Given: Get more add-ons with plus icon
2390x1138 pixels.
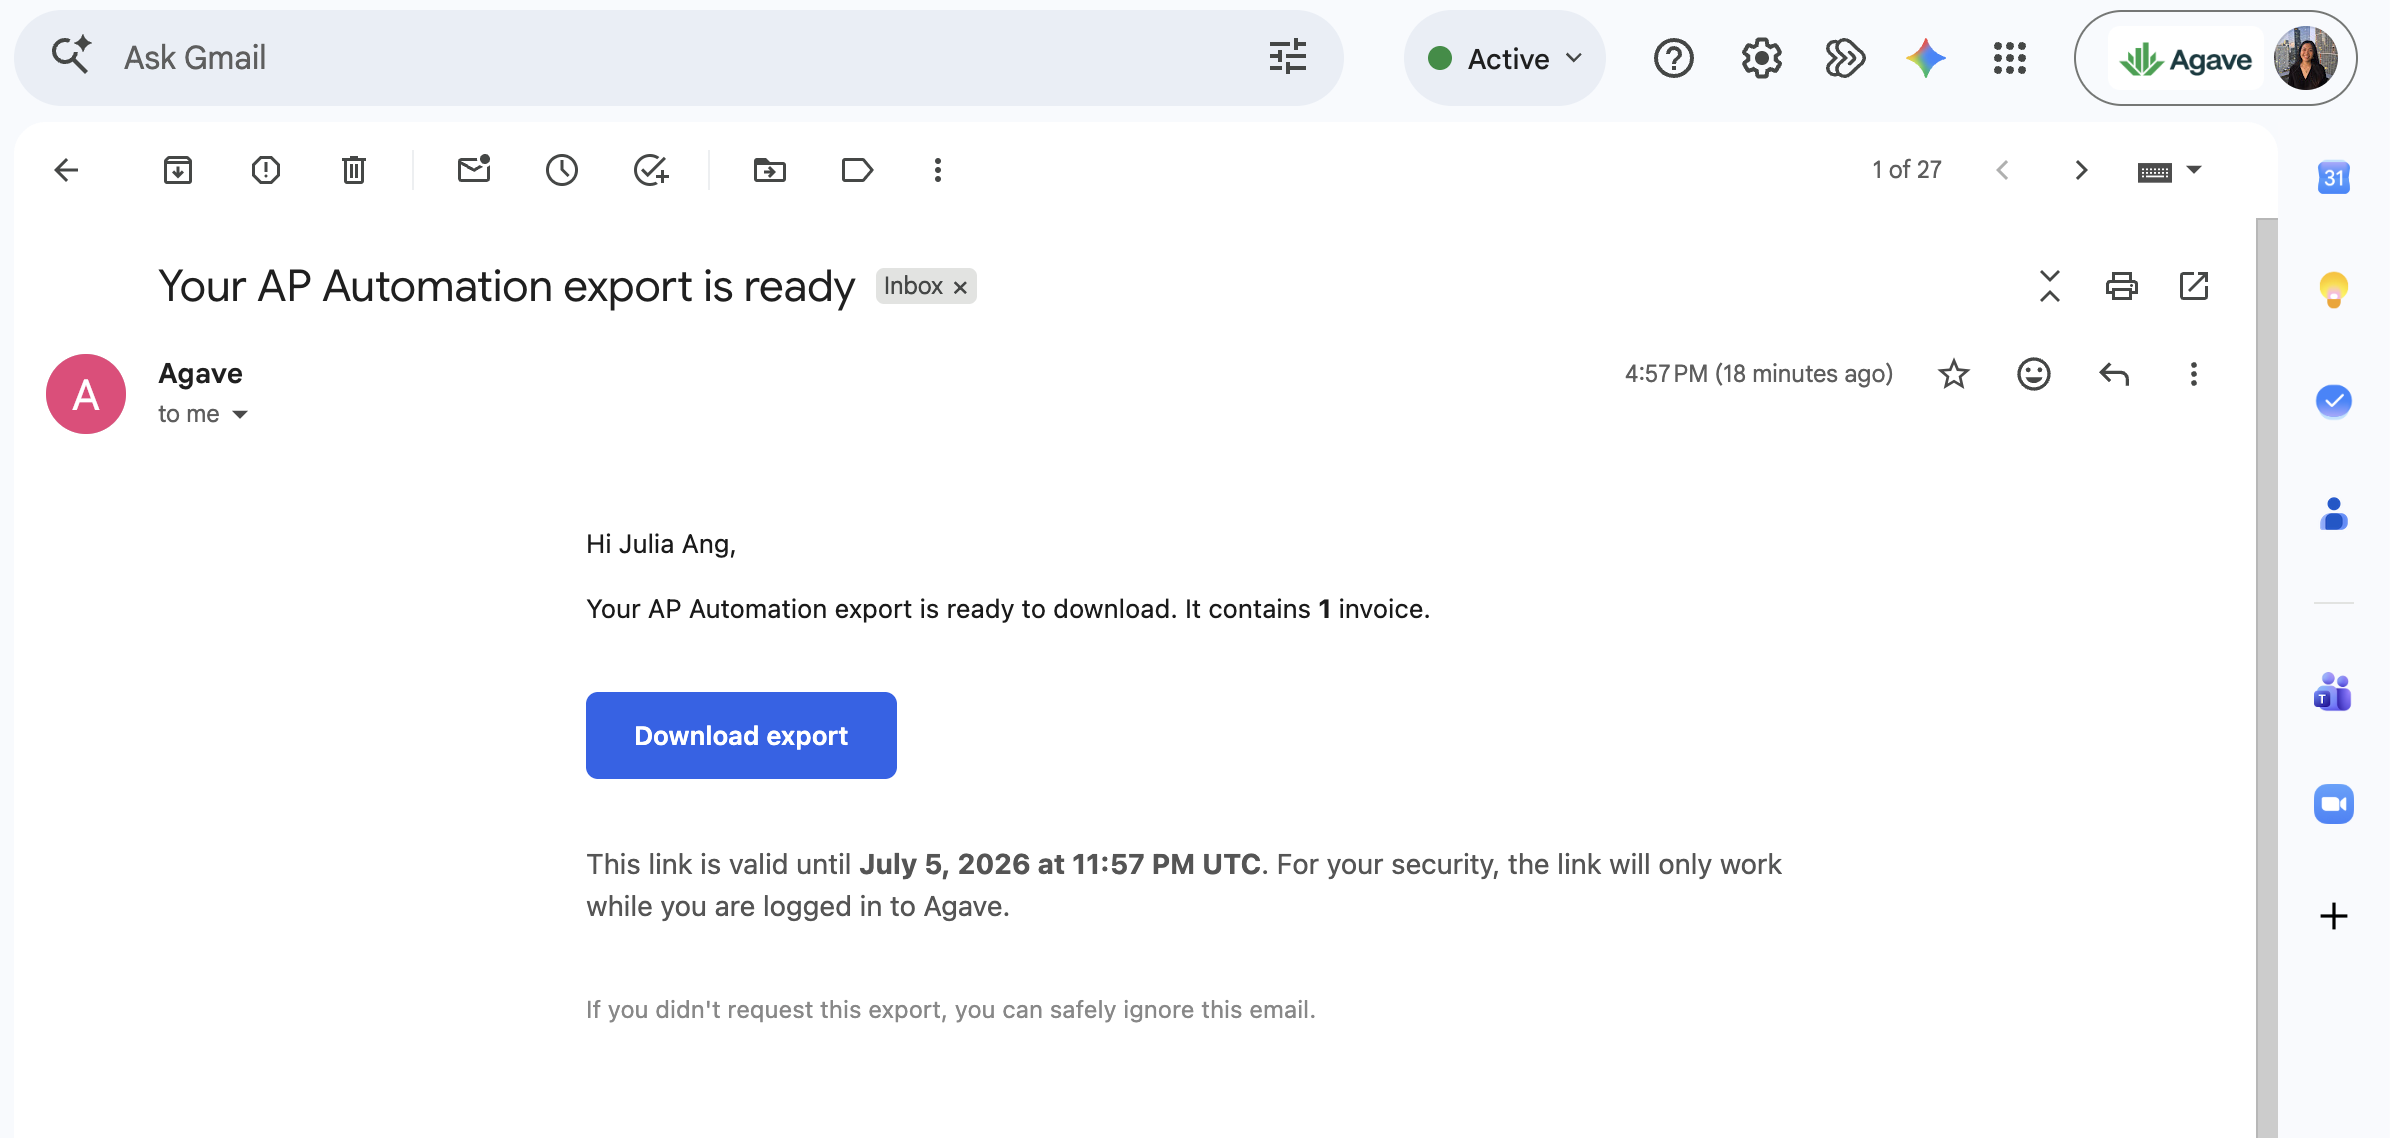Looking at the screenshot, I should (2334, 916).
